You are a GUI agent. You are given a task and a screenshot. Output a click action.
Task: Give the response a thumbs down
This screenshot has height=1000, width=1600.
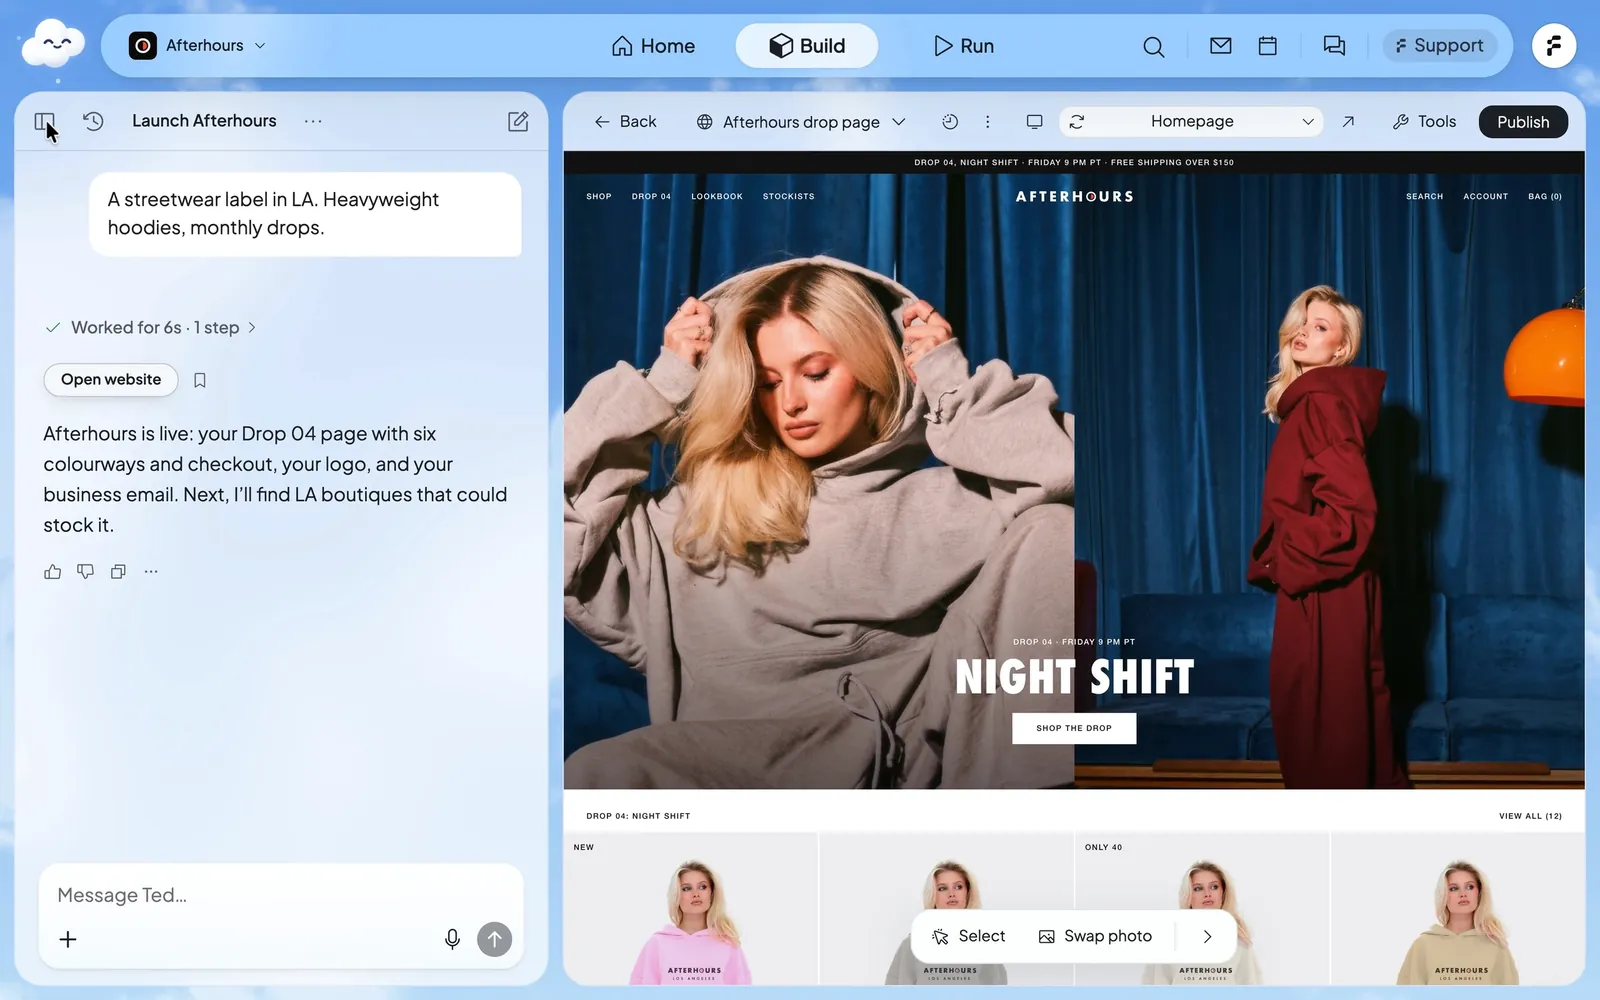click(86, 572)
